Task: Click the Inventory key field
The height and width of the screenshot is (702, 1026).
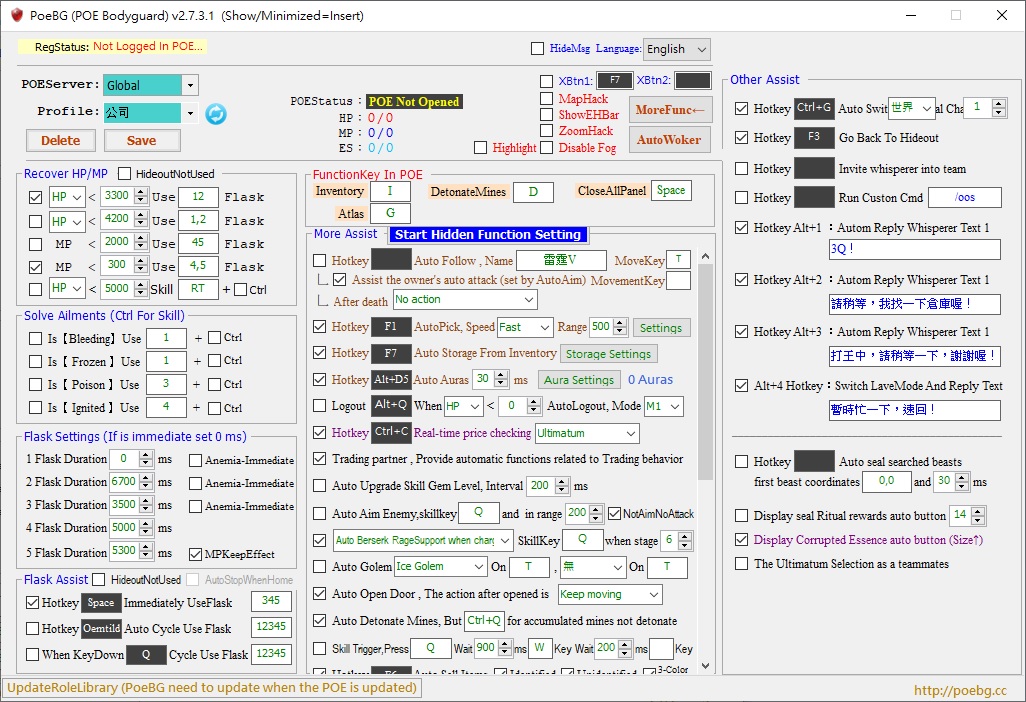Action: pos(390,191)
